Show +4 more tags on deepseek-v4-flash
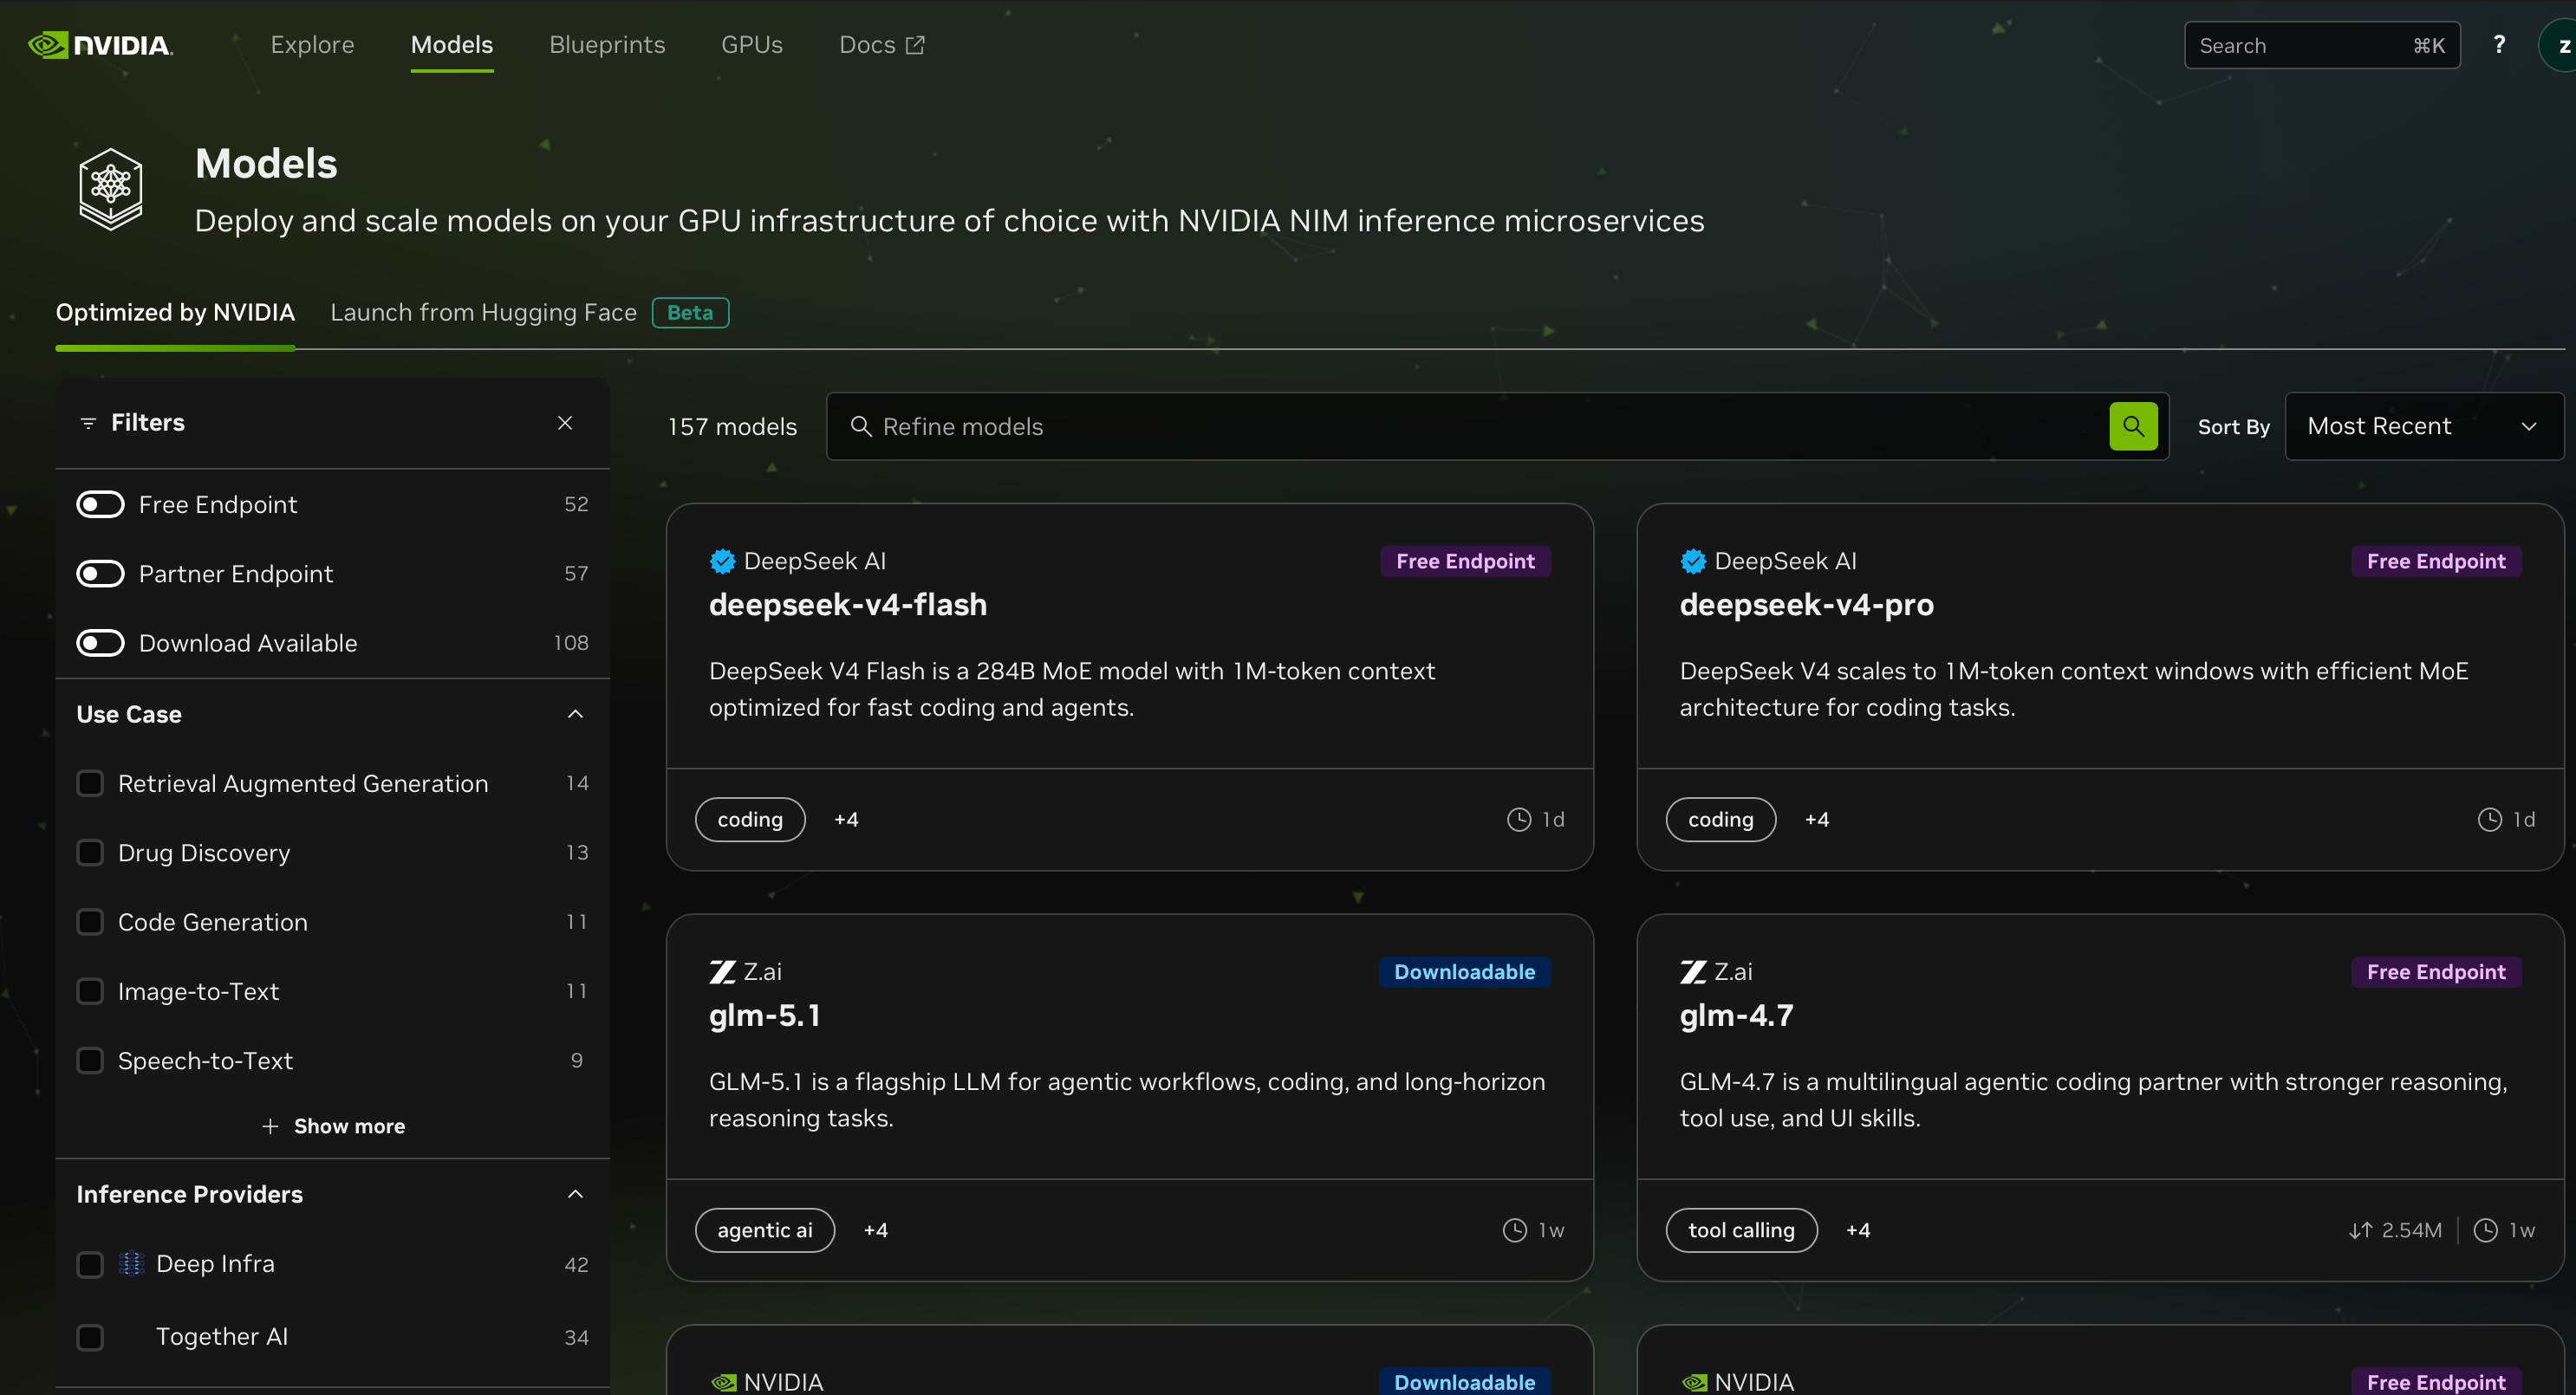 click(846, 820)
